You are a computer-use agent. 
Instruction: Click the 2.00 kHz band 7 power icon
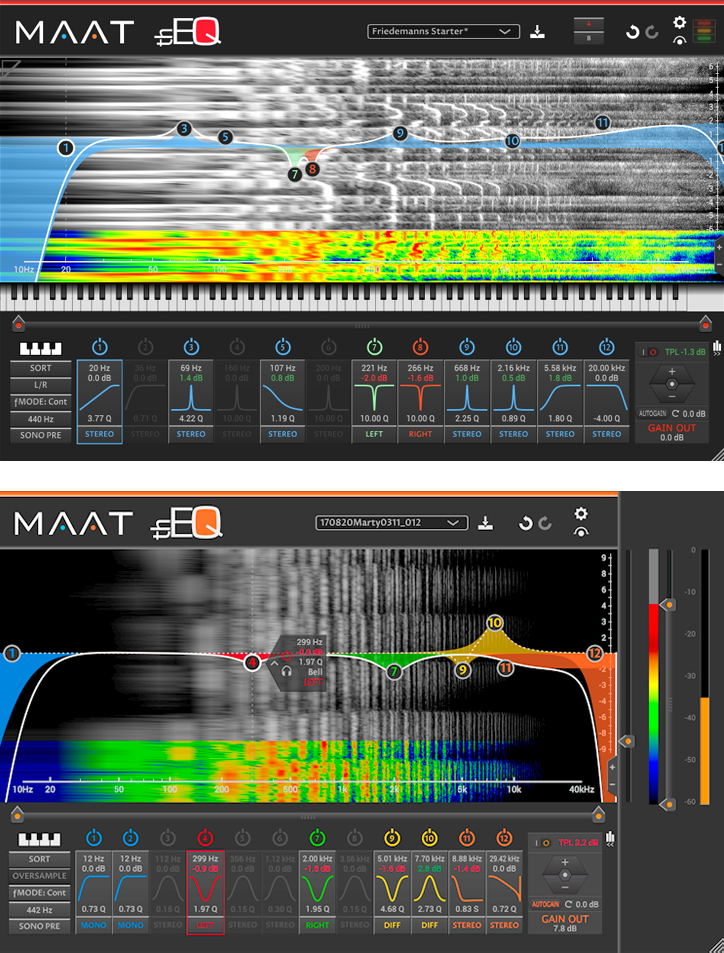pyautogui.click(x=317, y=837)
